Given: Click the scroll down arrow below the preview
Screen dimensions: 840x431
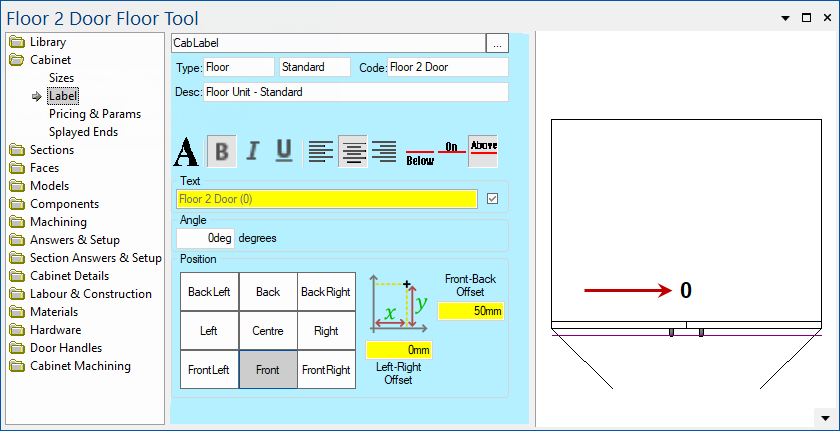Looking at the screenshot, I should tap(824, 416).
